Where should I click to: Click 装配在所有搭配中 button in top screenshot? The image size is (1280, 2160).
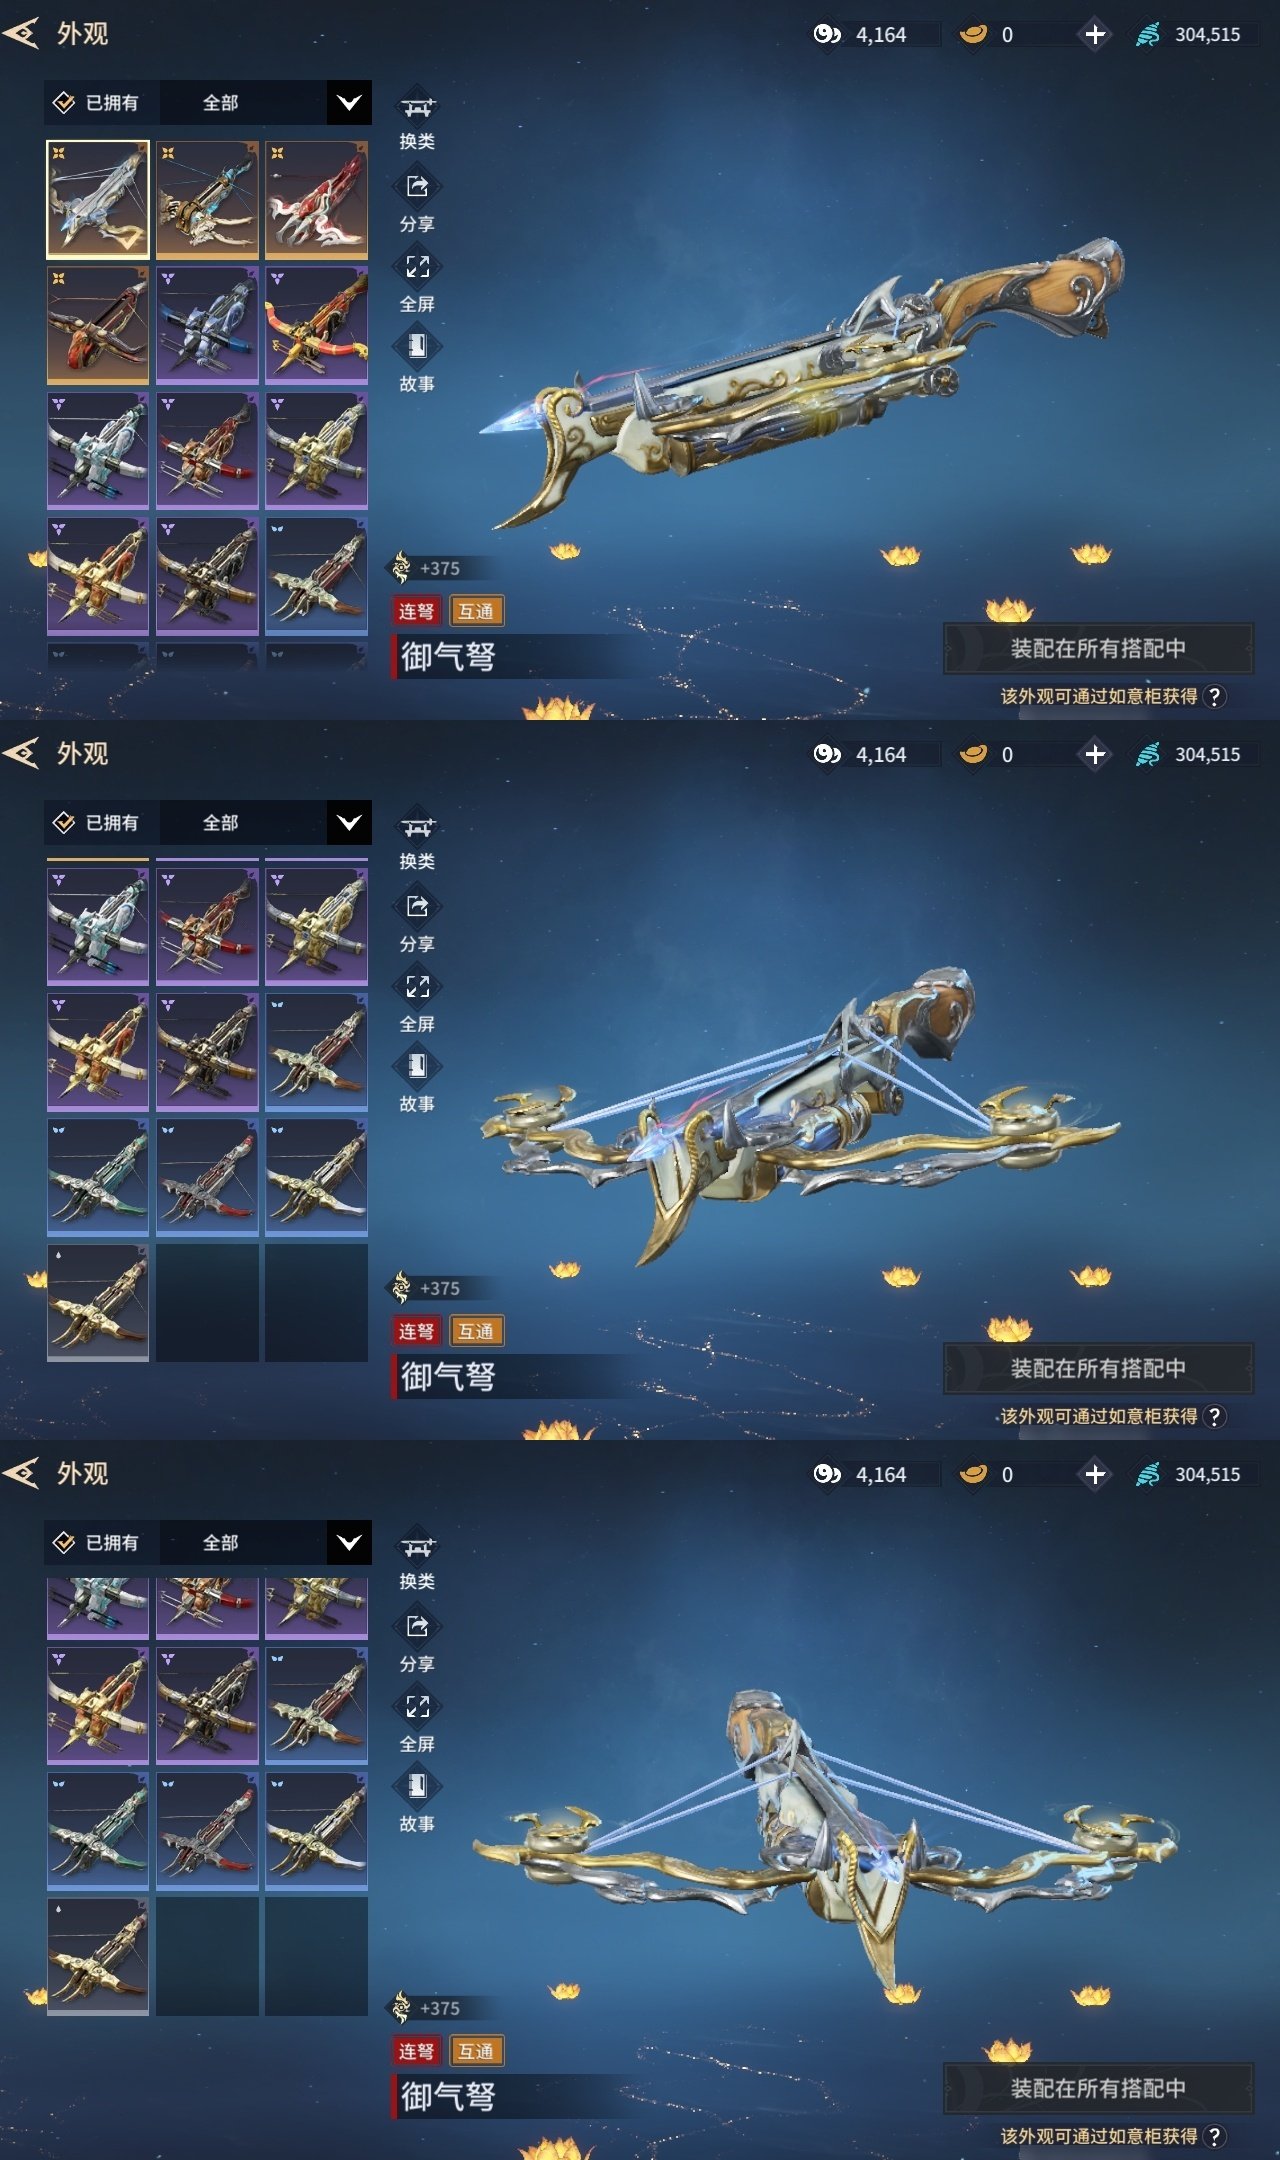[x=1098, y=648]
